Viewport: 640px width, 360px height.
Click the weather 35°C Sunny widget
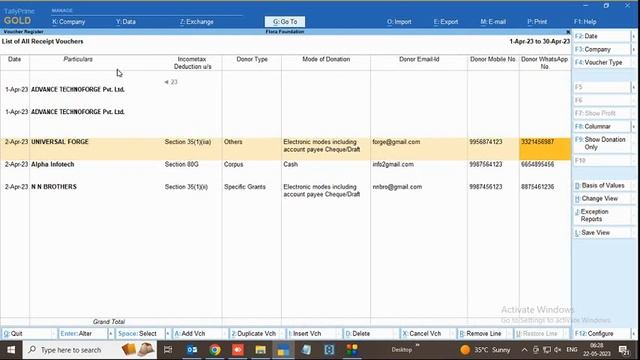[x=485, y=350]
